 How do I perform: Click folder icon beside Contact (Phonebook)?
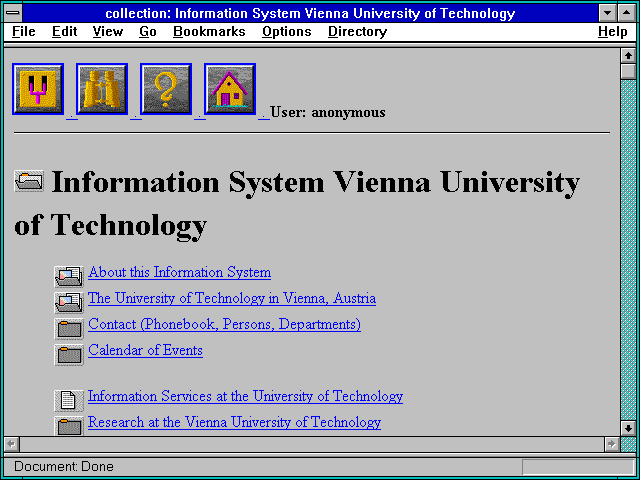click(x=69, y=329)
